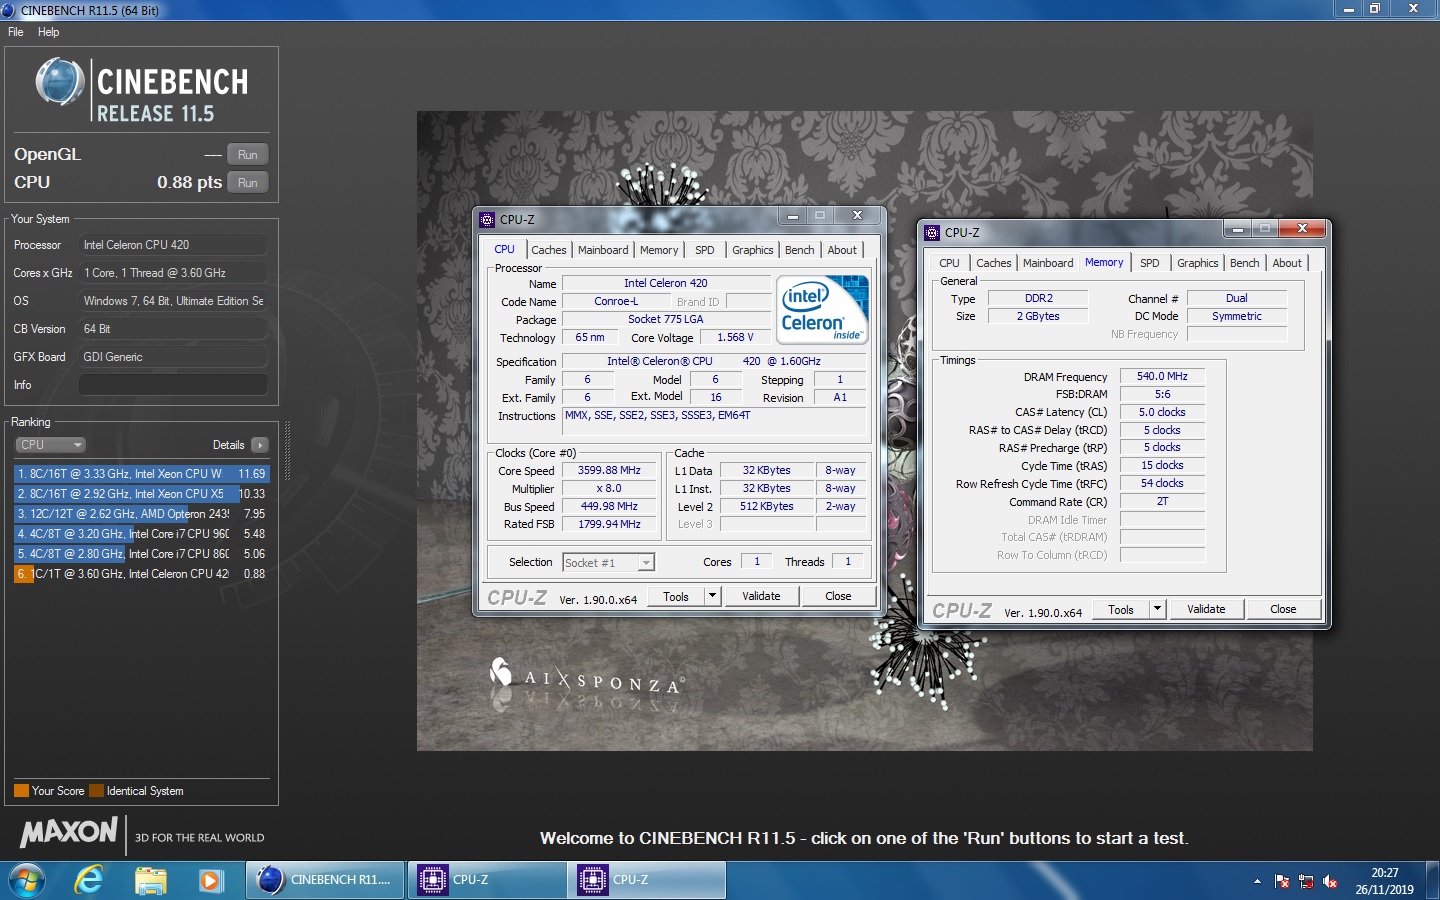Click the Intel Celeron inside logo

tap(824, 310)
